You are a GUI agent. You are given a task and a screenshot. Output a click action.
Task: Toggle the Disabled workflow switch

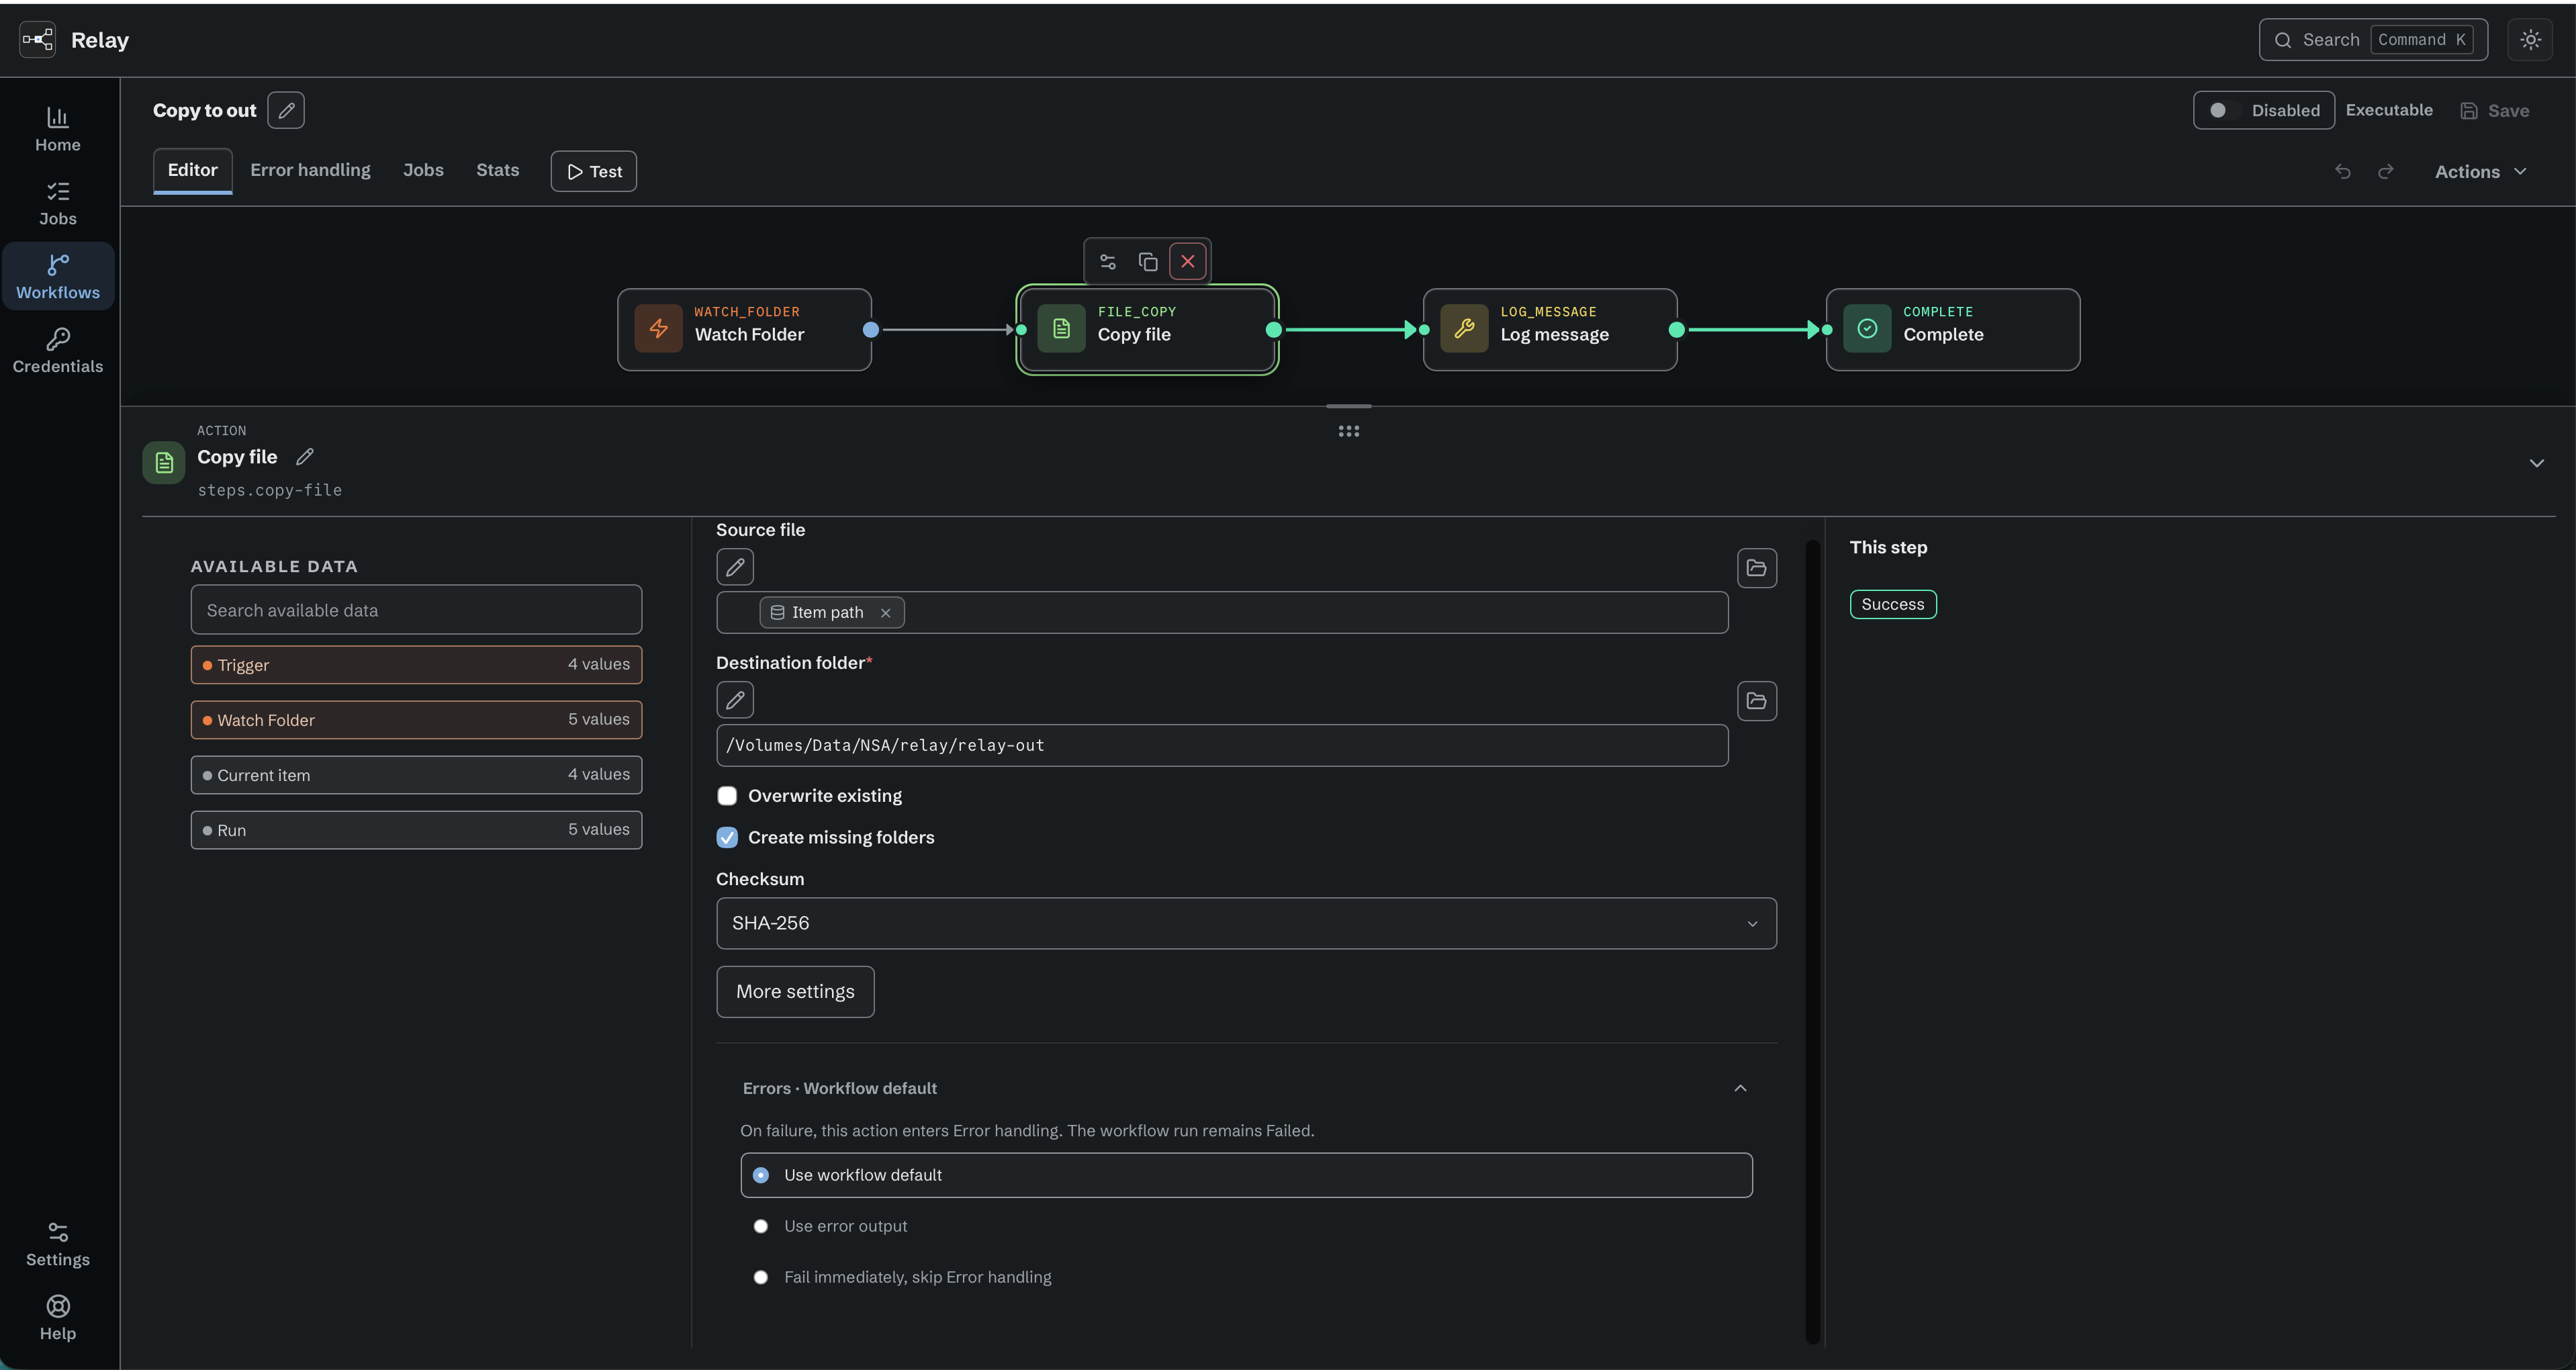click(x=2264, y=110)
